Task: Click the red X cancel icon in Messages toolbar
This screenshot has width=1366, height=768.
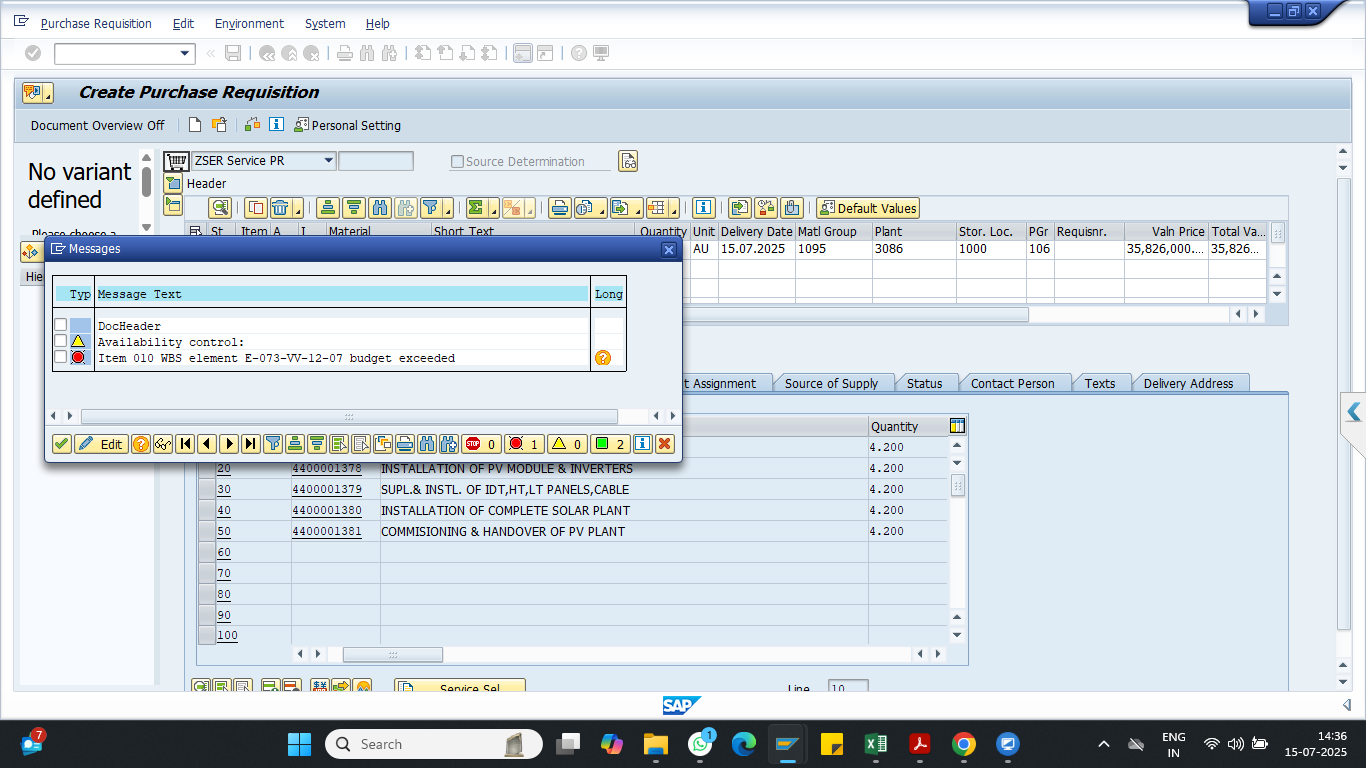Action: (664, 444)
